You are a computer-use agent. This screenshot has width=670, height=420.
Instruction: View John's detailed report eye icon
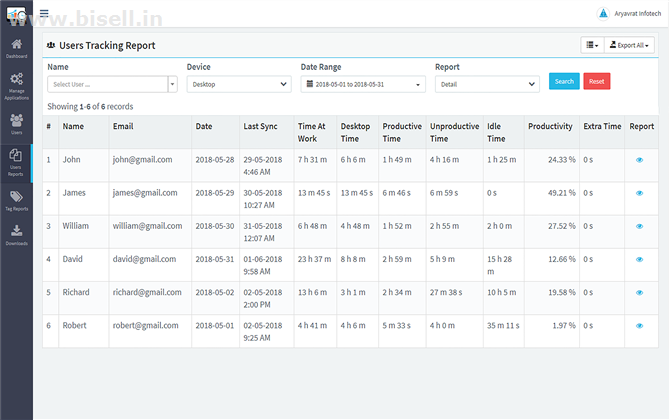click(x=639, y=160)
